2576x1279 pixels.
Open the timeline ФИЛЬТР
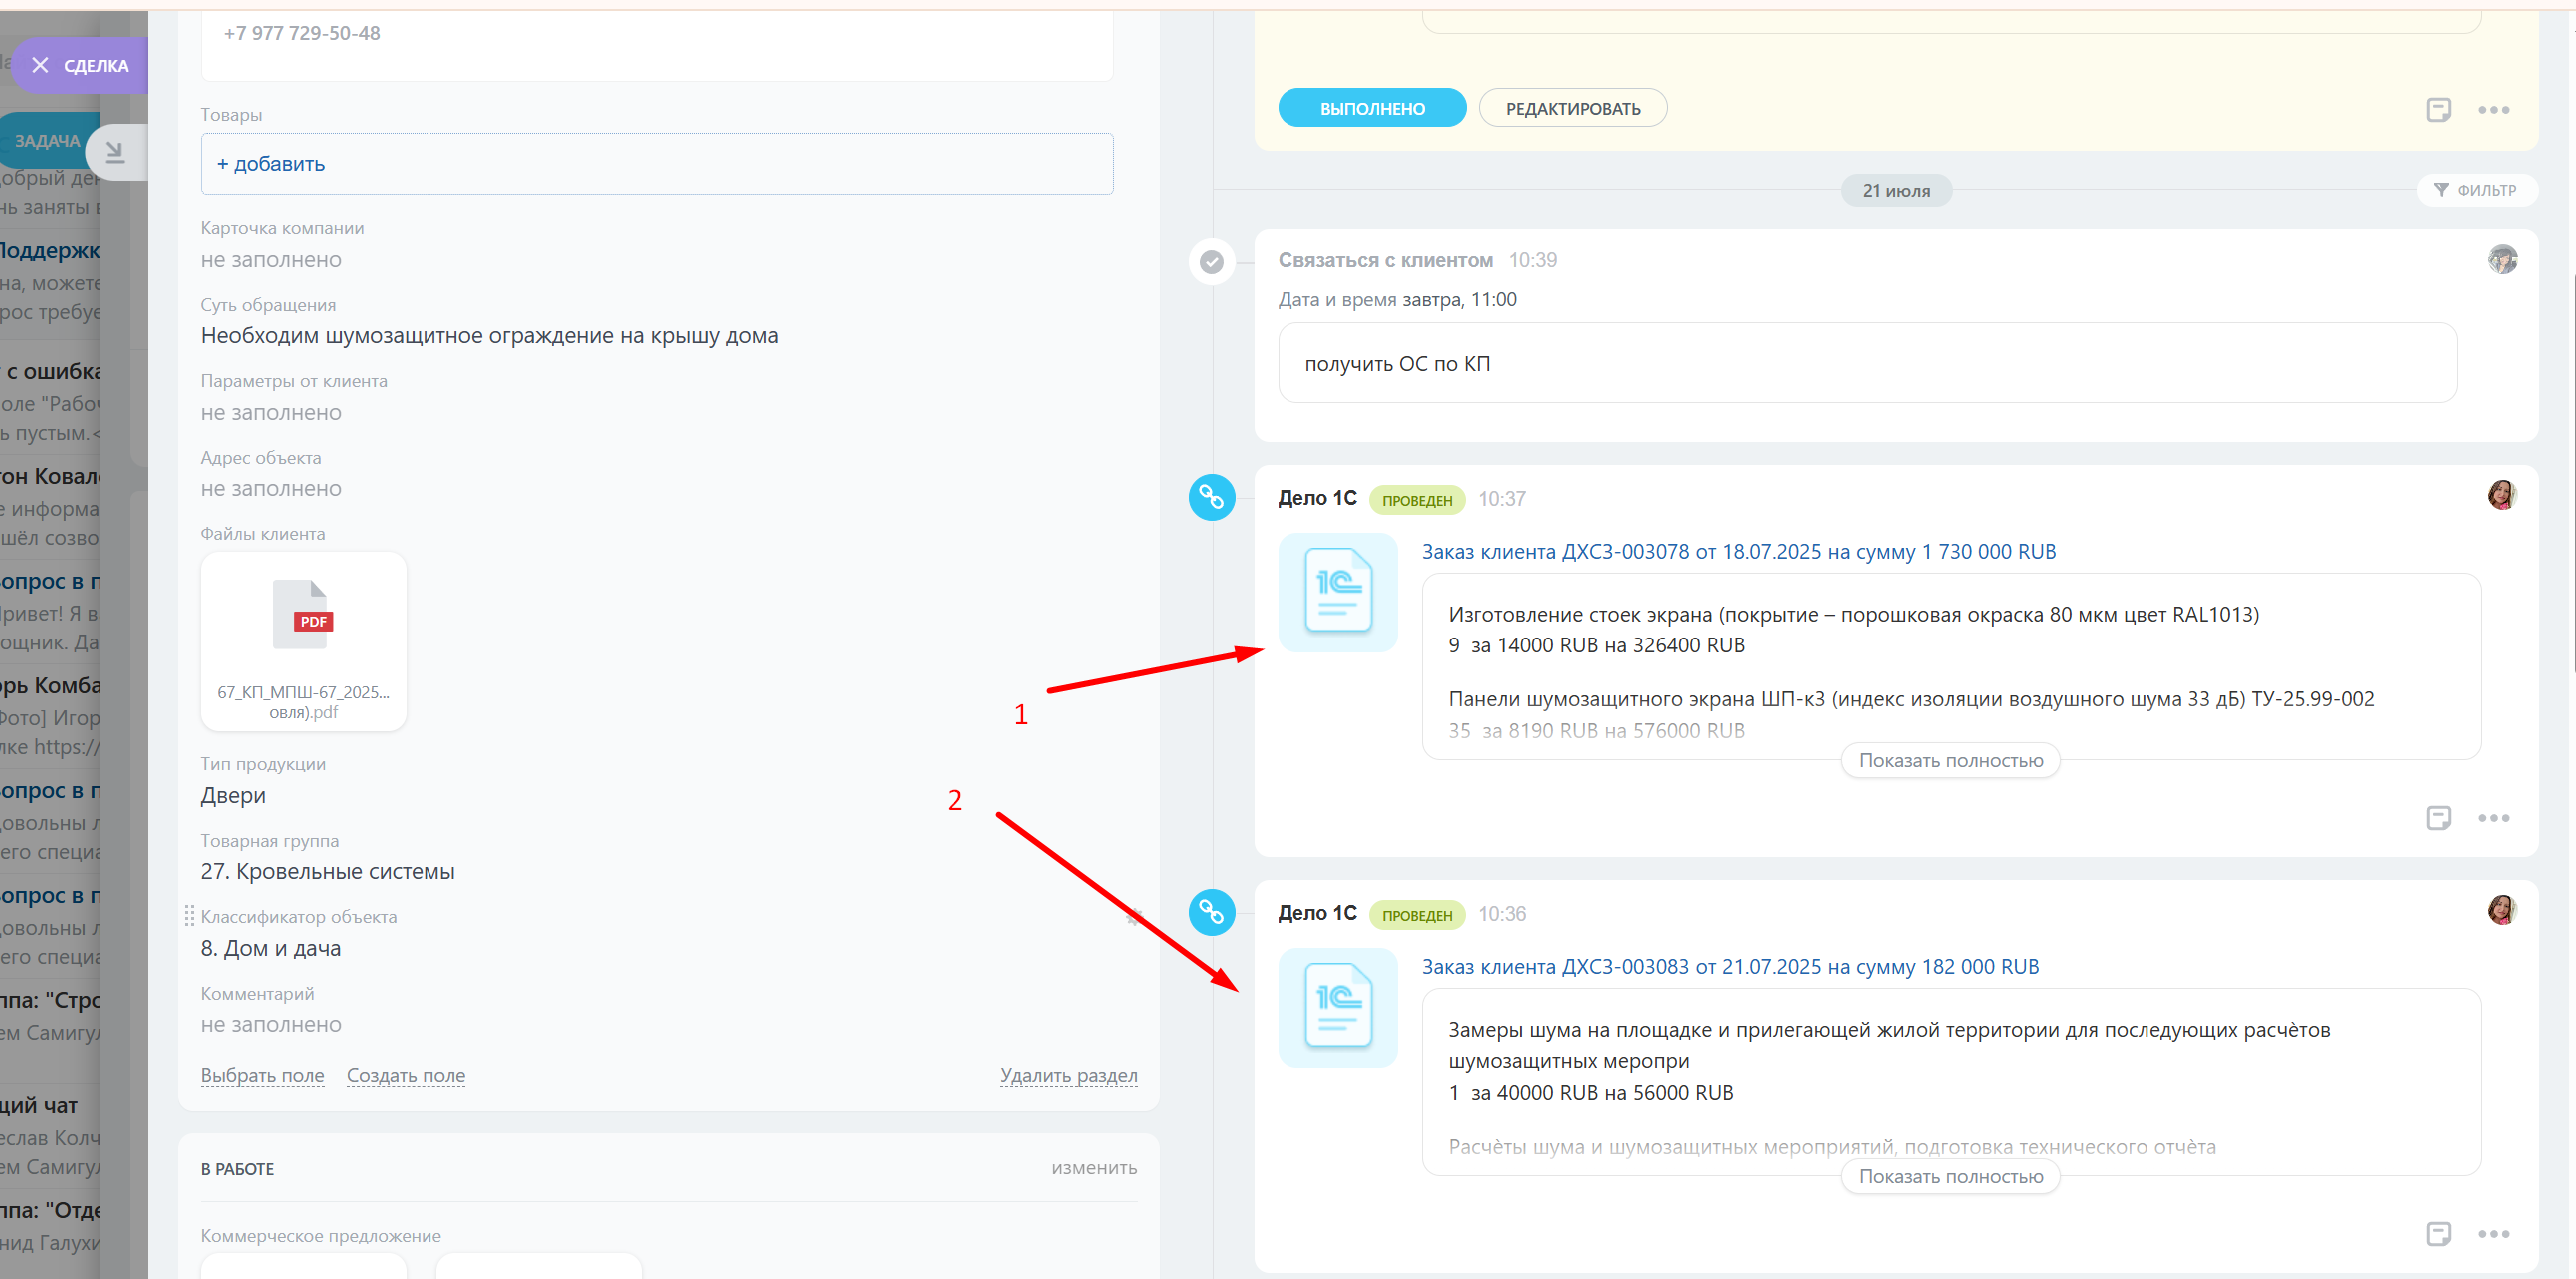[2476, 190]
